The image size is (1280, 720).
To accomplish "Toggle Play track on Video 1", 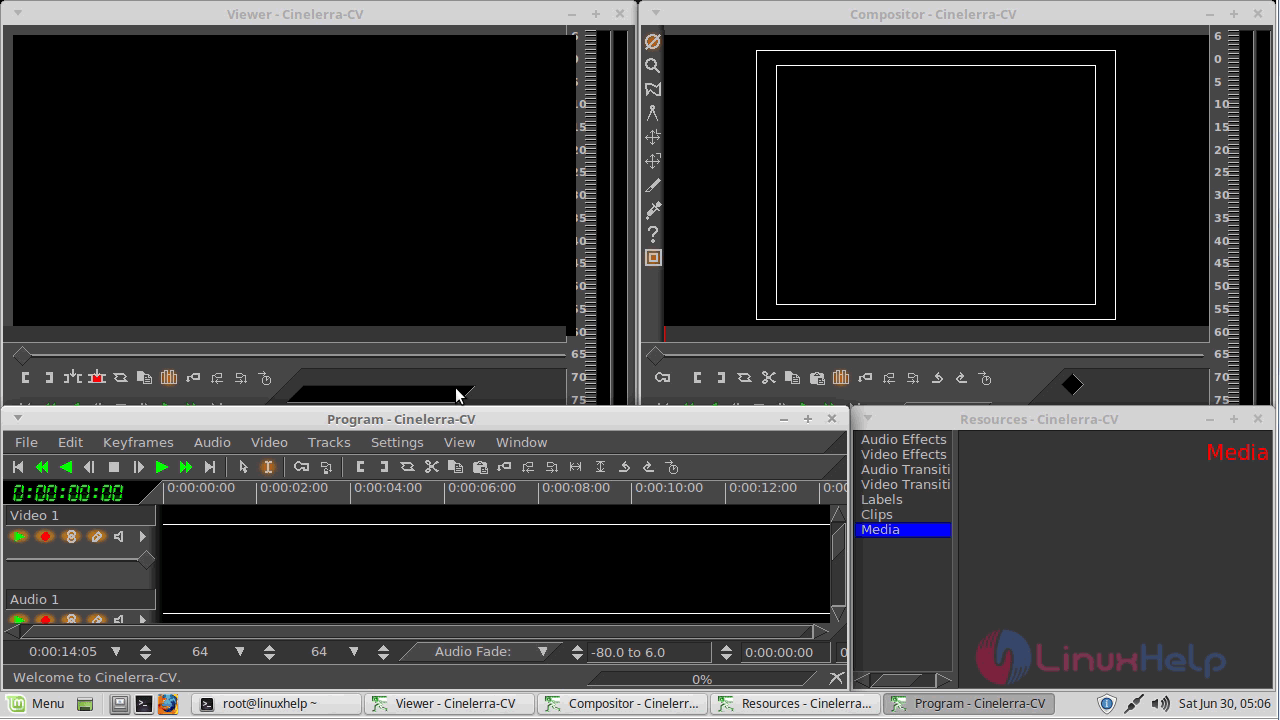I will (19, 537).
